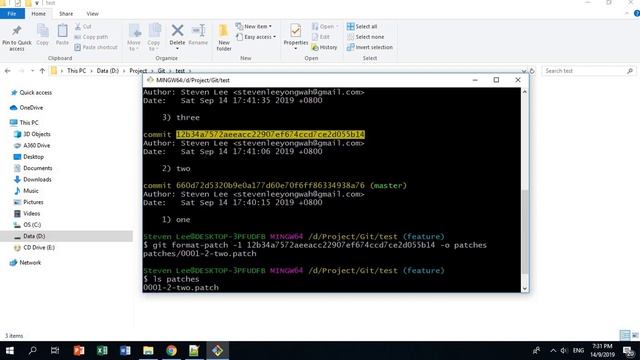640x360 pixels.
Task: Go up one folder level arrow
Action: coord(42,71)
